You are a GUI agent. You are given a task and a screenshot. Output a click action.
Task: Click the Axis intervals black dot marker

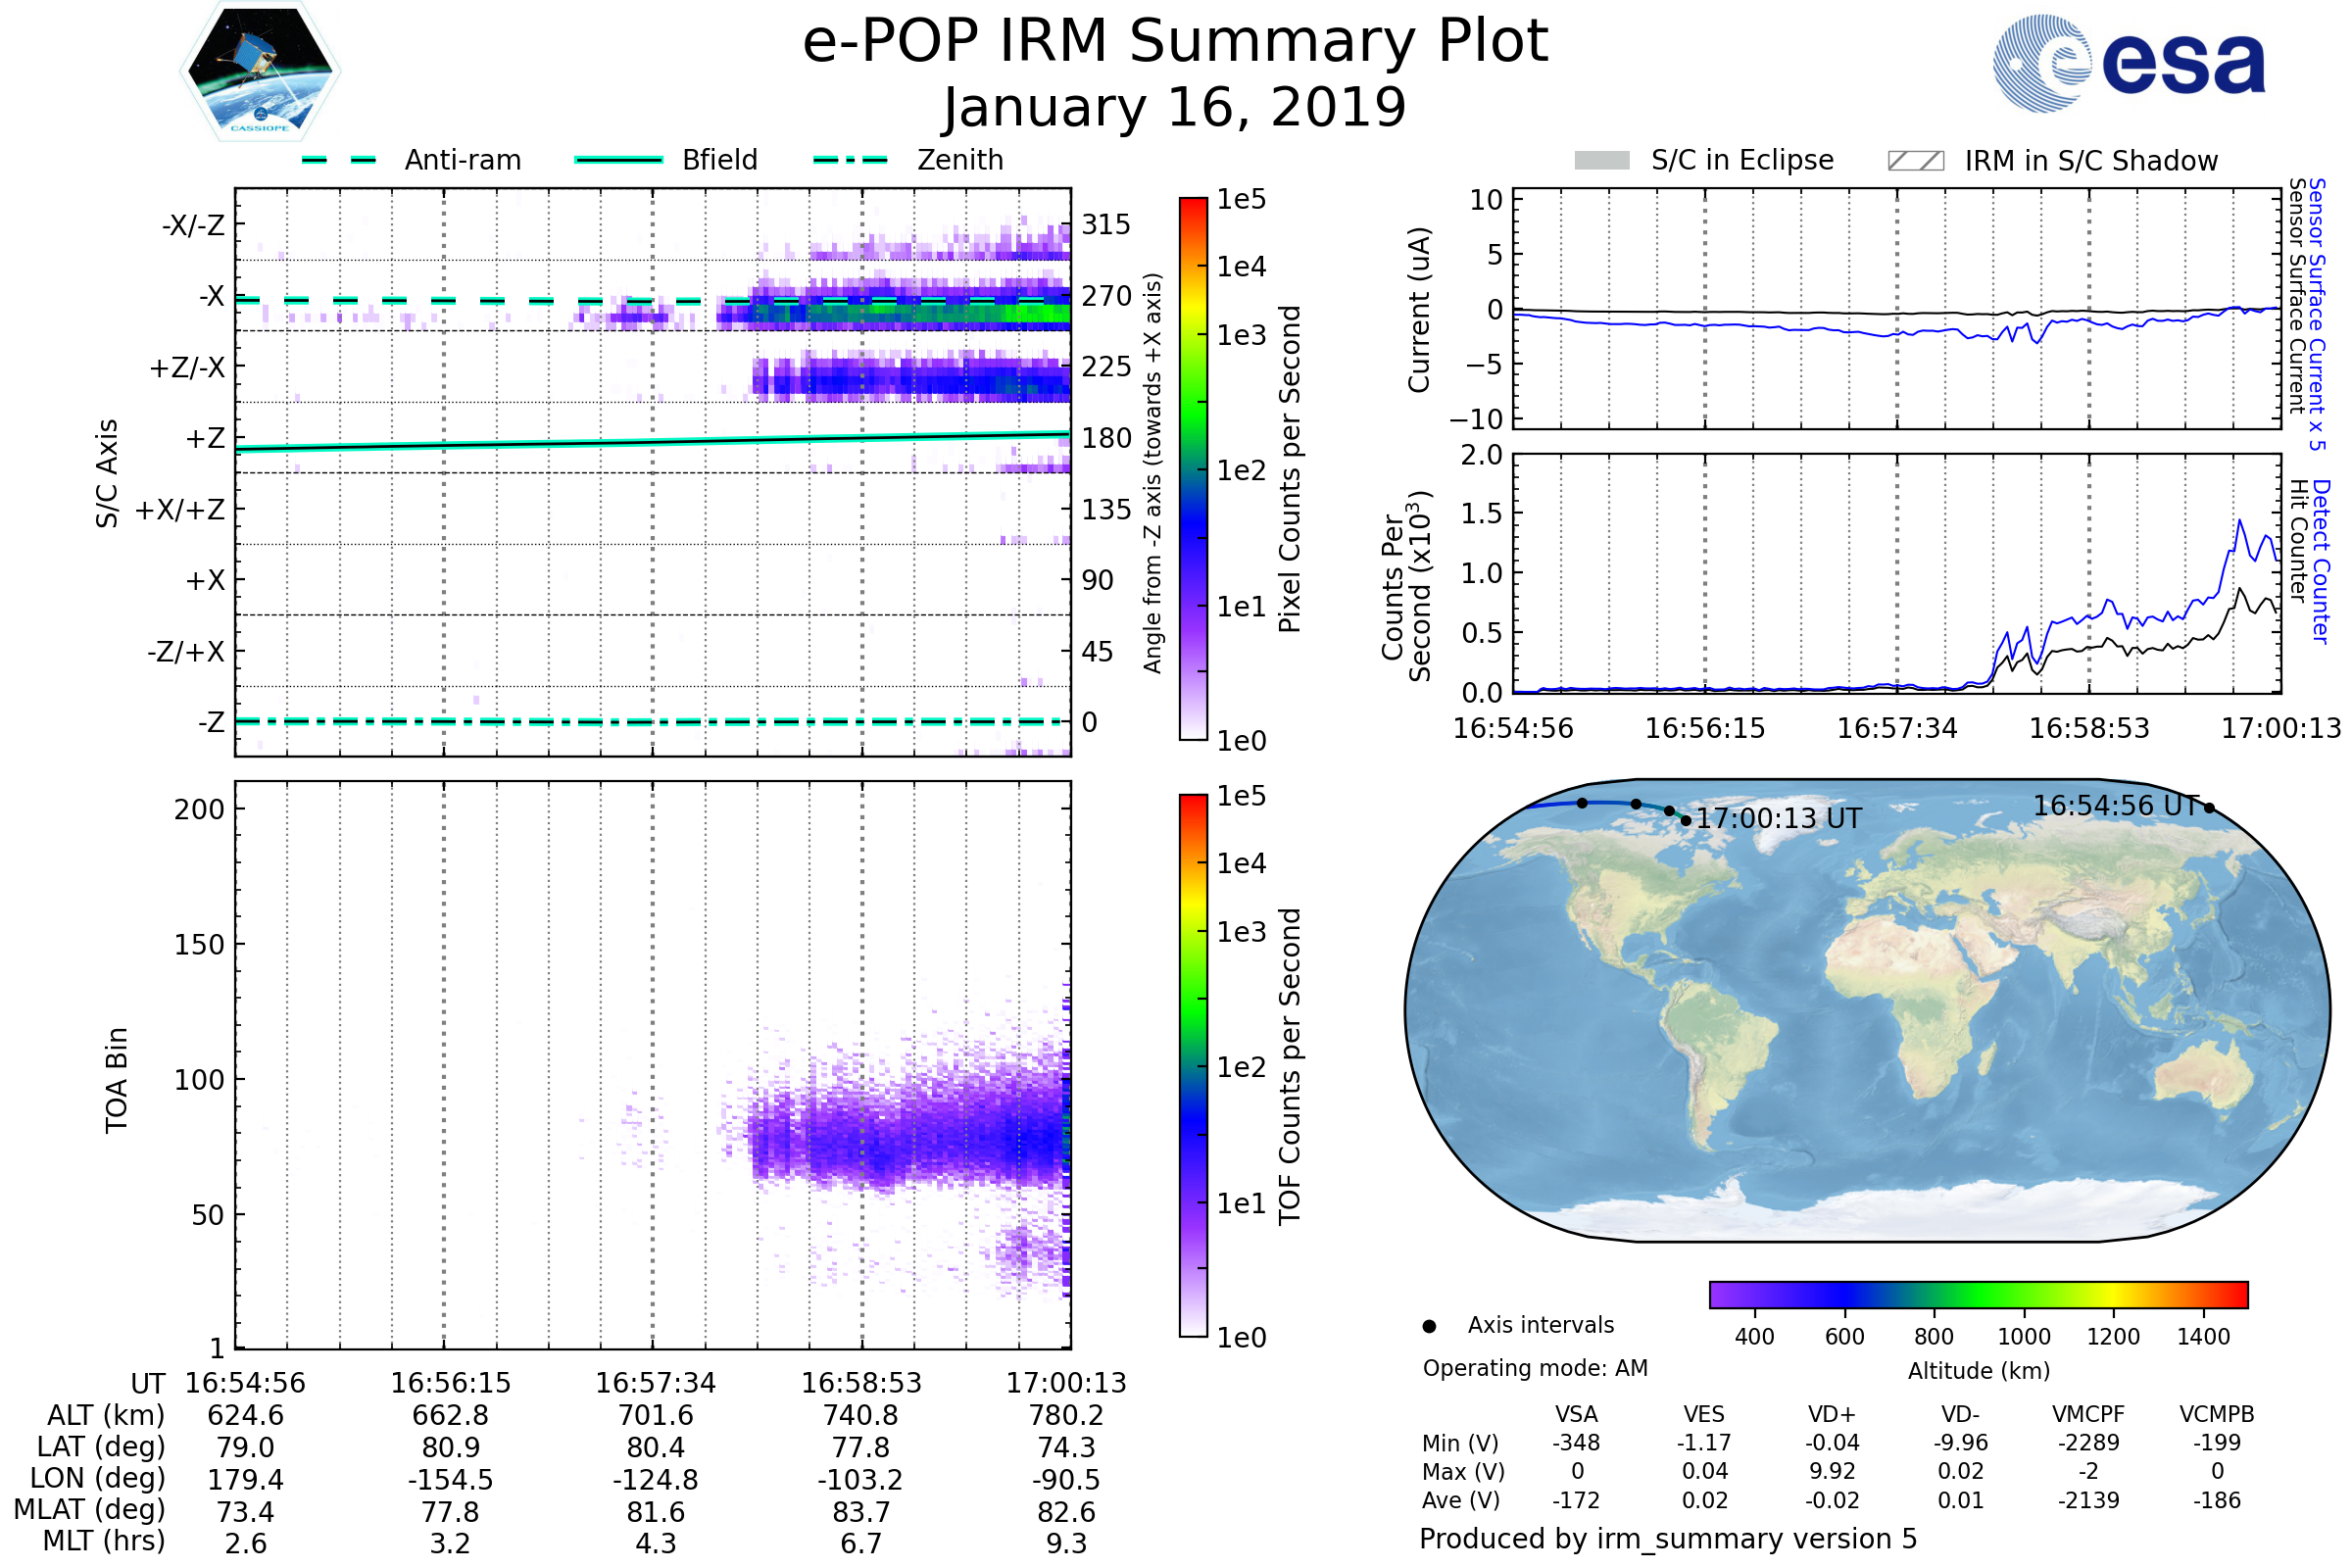pyautogui.click(x=1430, y=1327)
